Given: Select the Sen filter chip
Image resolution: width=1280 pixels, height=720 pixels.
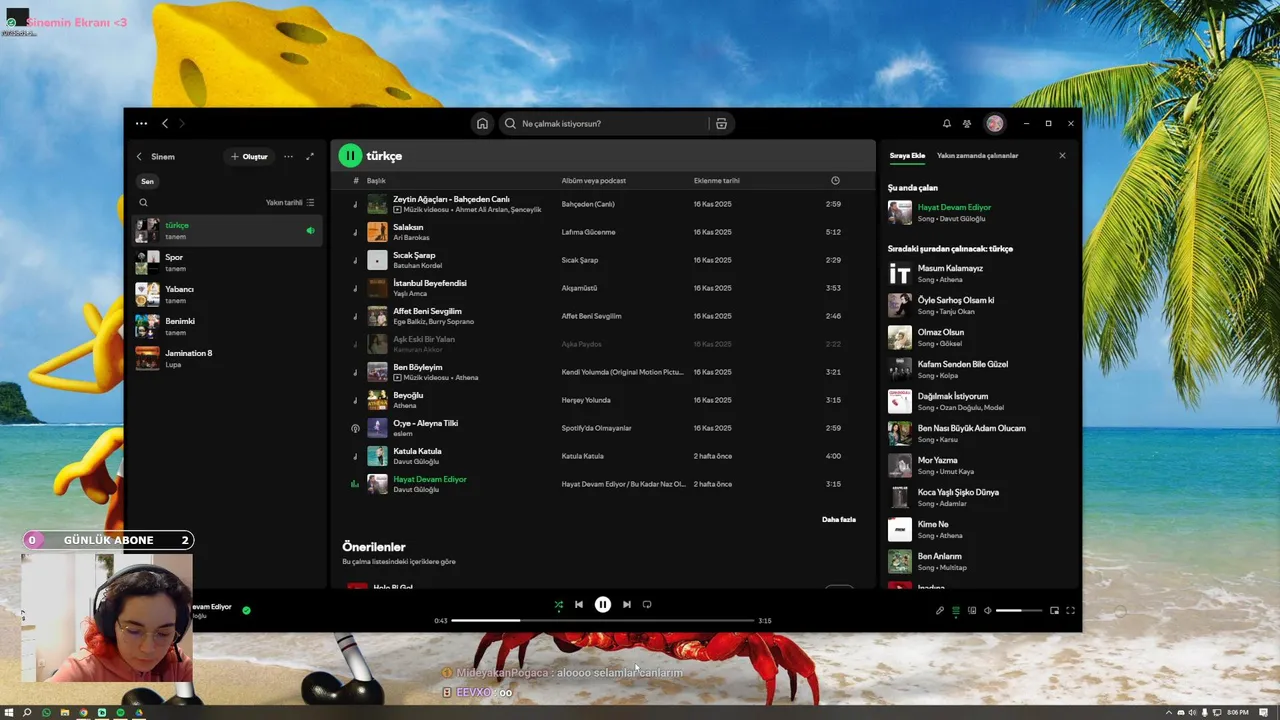Looking at the screenshot, I should point(147,181).
